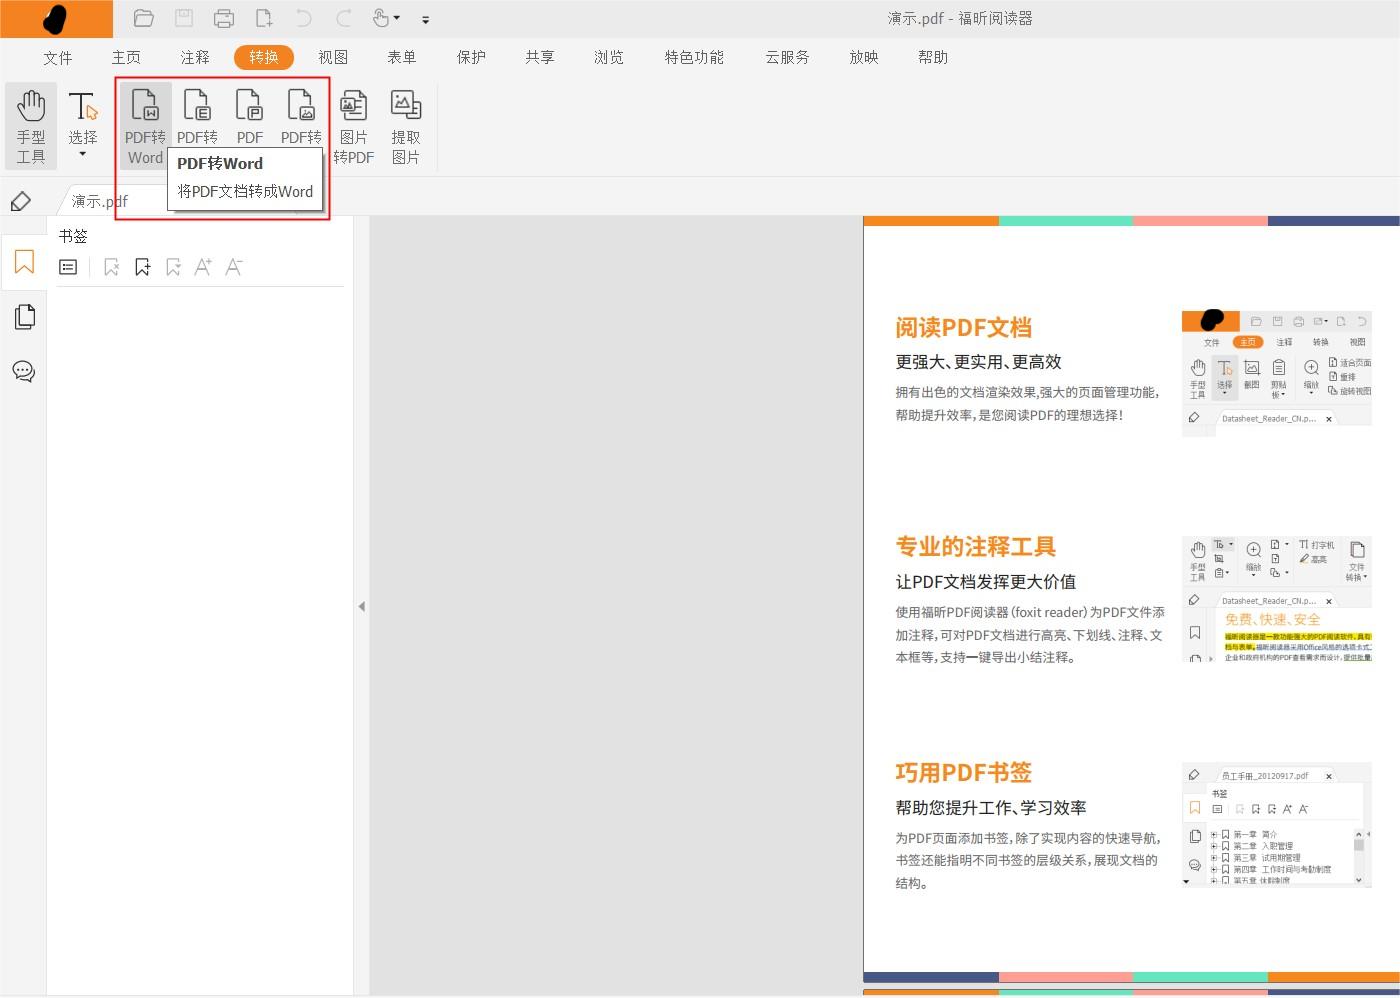Expand the quick access toolbar customize arrow
The image size is (1400, 998).
pos(425,19)
